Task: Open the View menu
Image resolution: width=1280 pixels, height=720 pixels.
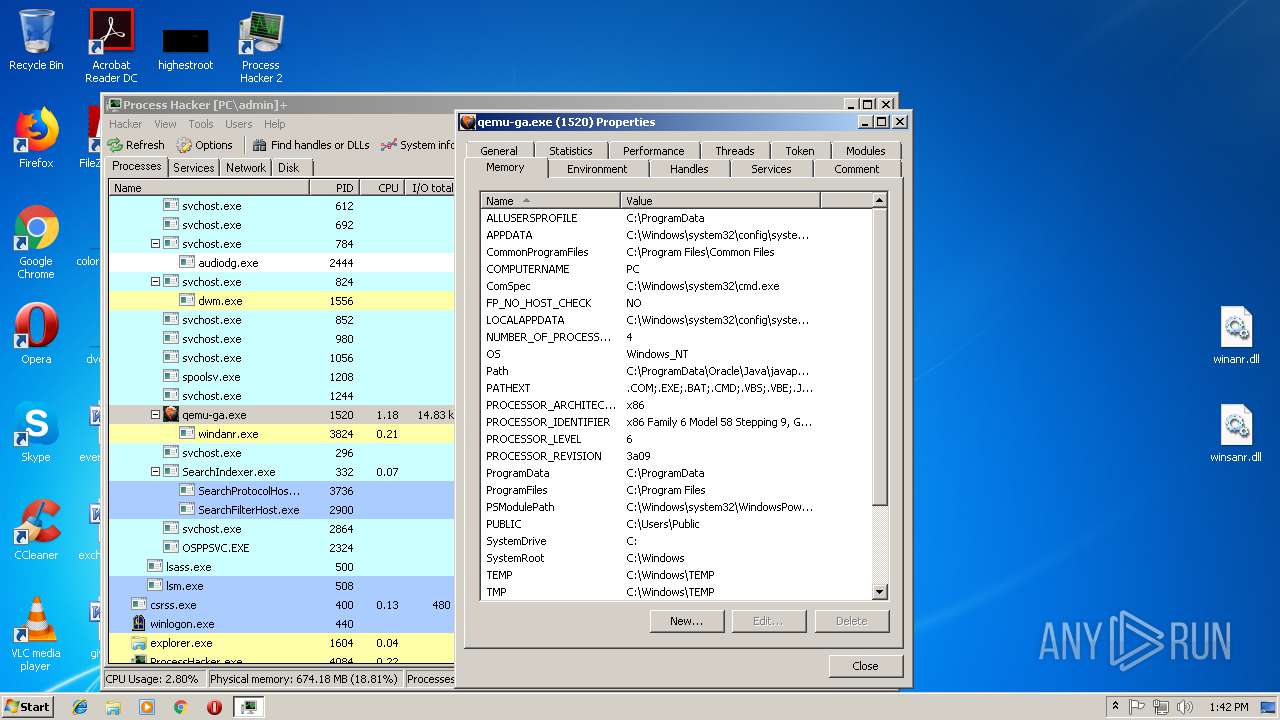Action: 165,124
